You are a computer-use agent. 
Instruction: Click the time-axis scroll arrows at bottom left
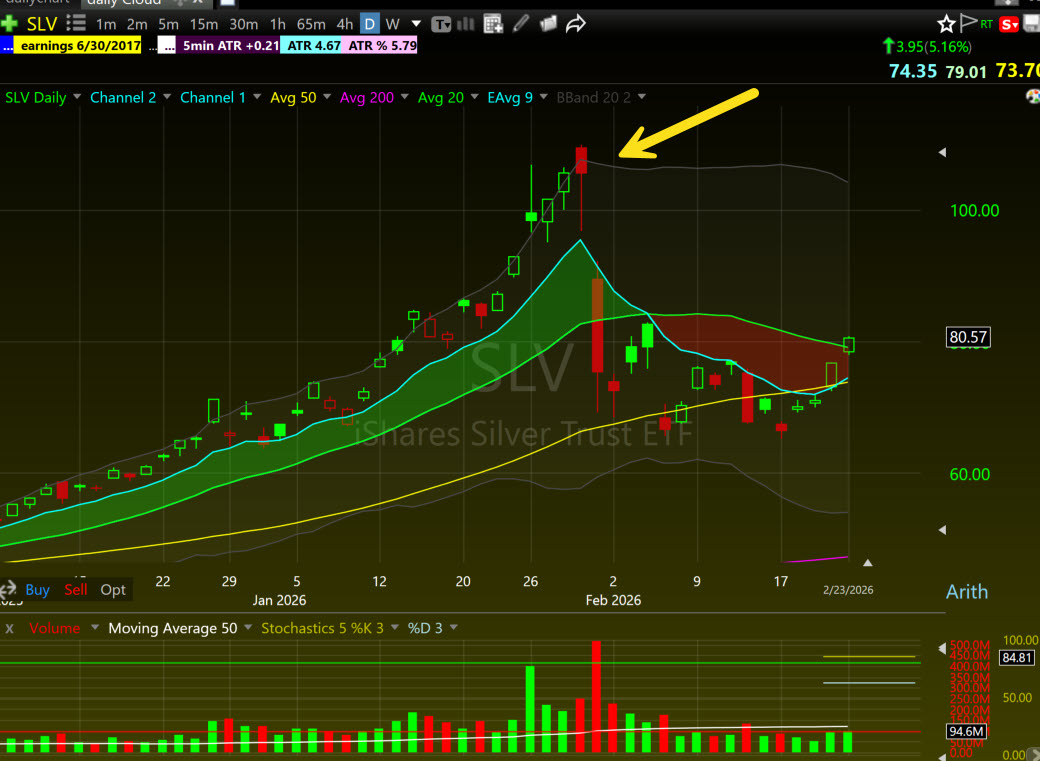[x=8, y=589]
